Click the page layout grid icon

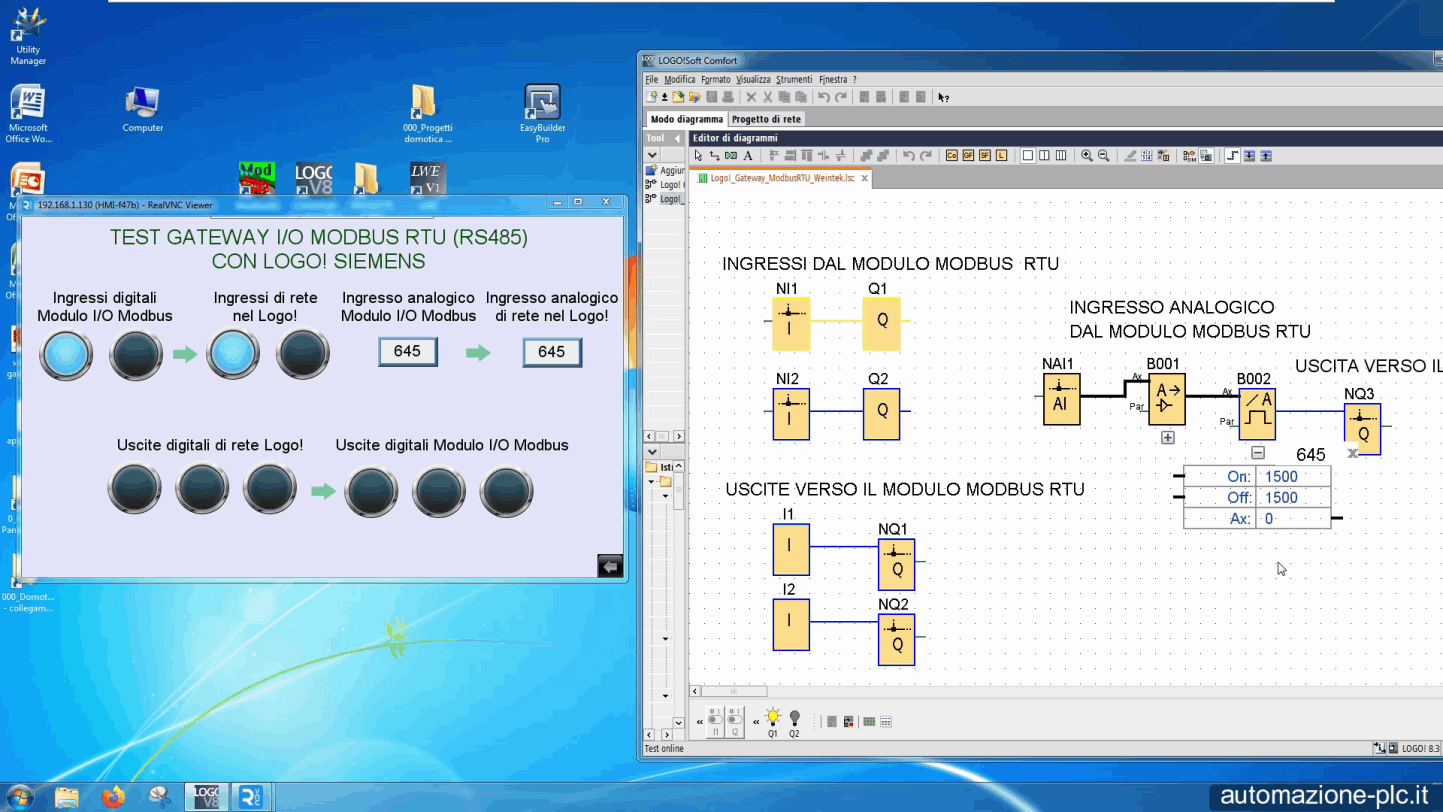[1147, 155]
